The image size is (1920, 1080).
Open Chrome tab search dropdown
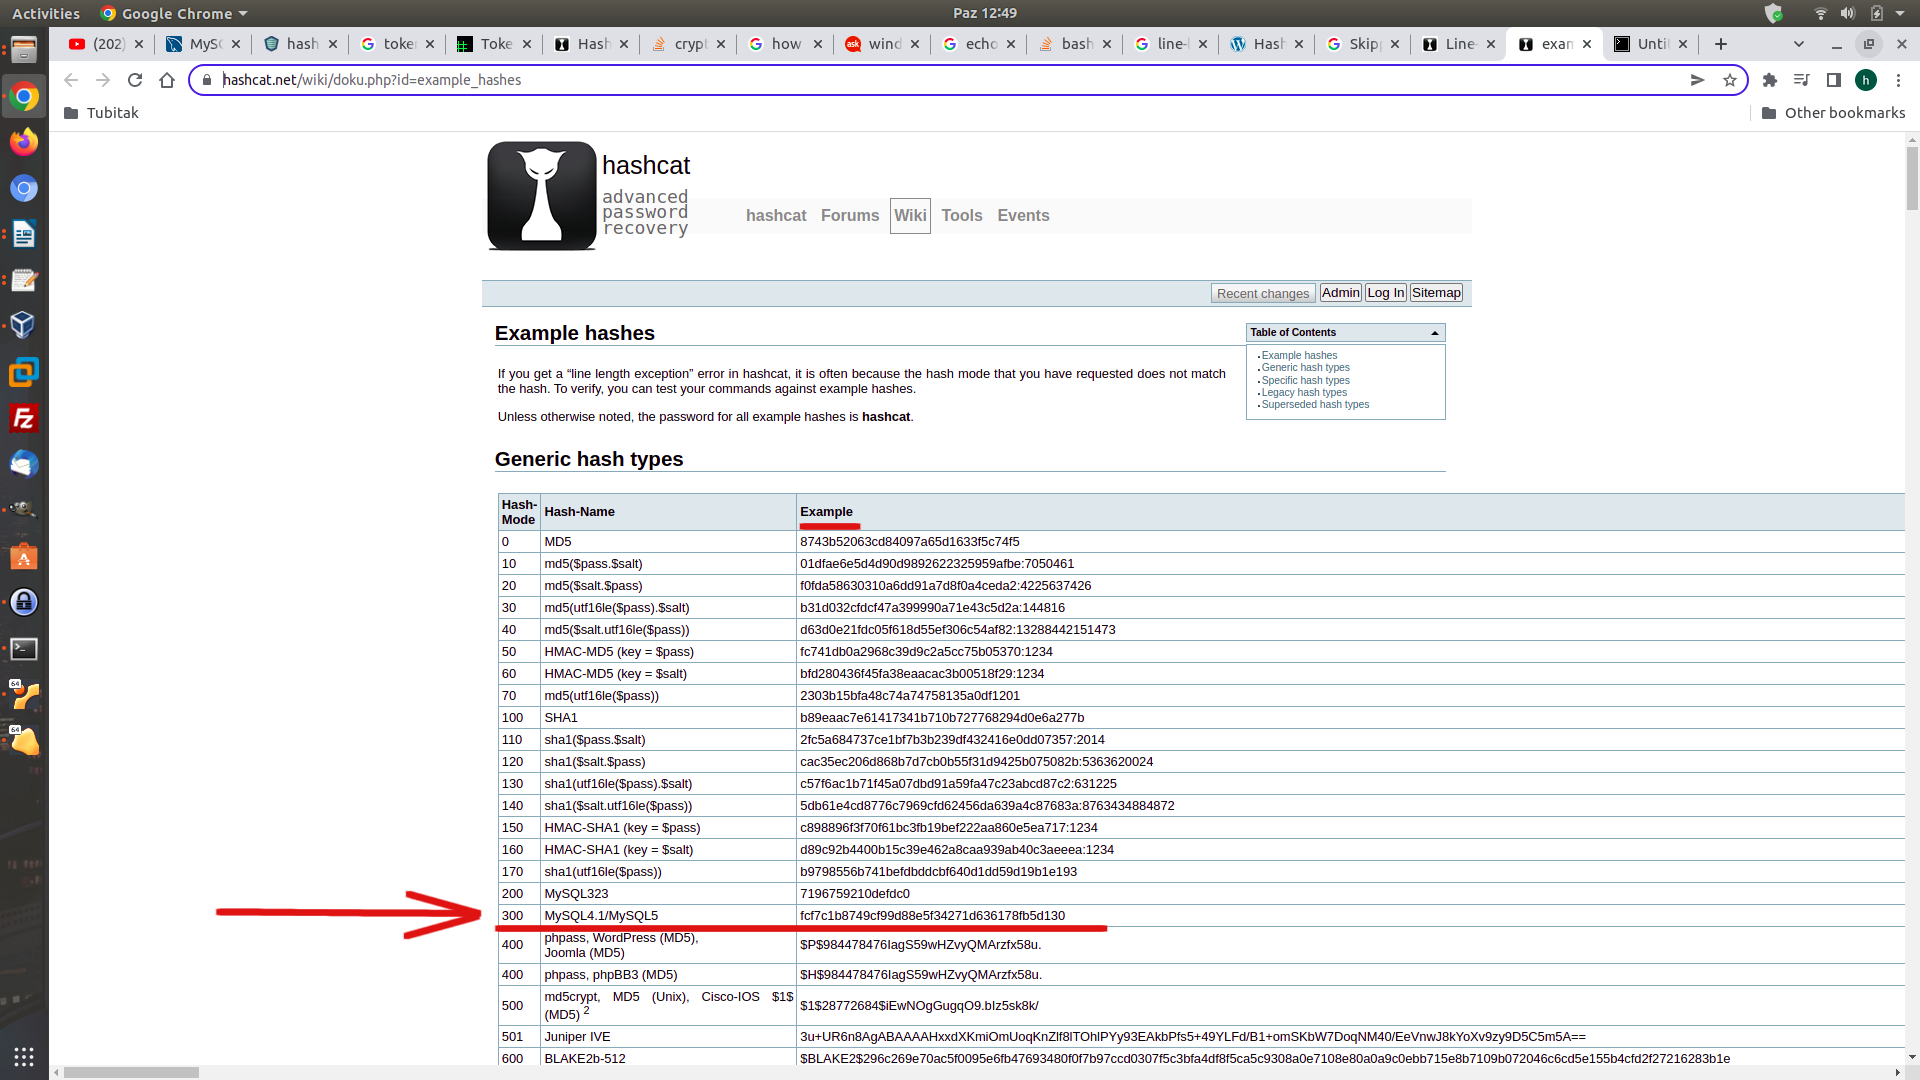(1798, 44)
